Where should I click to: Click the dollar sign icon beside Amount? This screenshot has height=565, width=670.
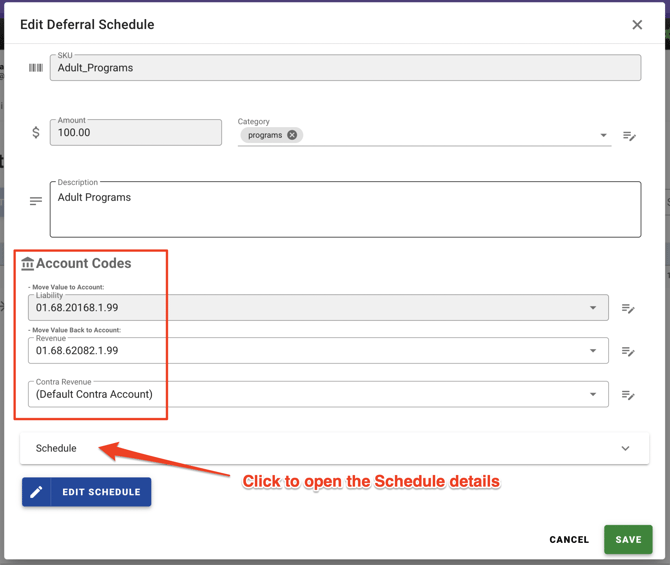36,132
